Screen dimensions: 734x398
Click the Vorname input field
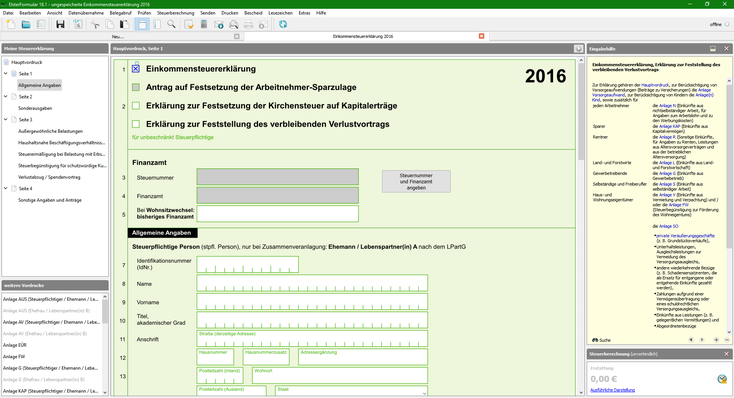pos(312,302)
